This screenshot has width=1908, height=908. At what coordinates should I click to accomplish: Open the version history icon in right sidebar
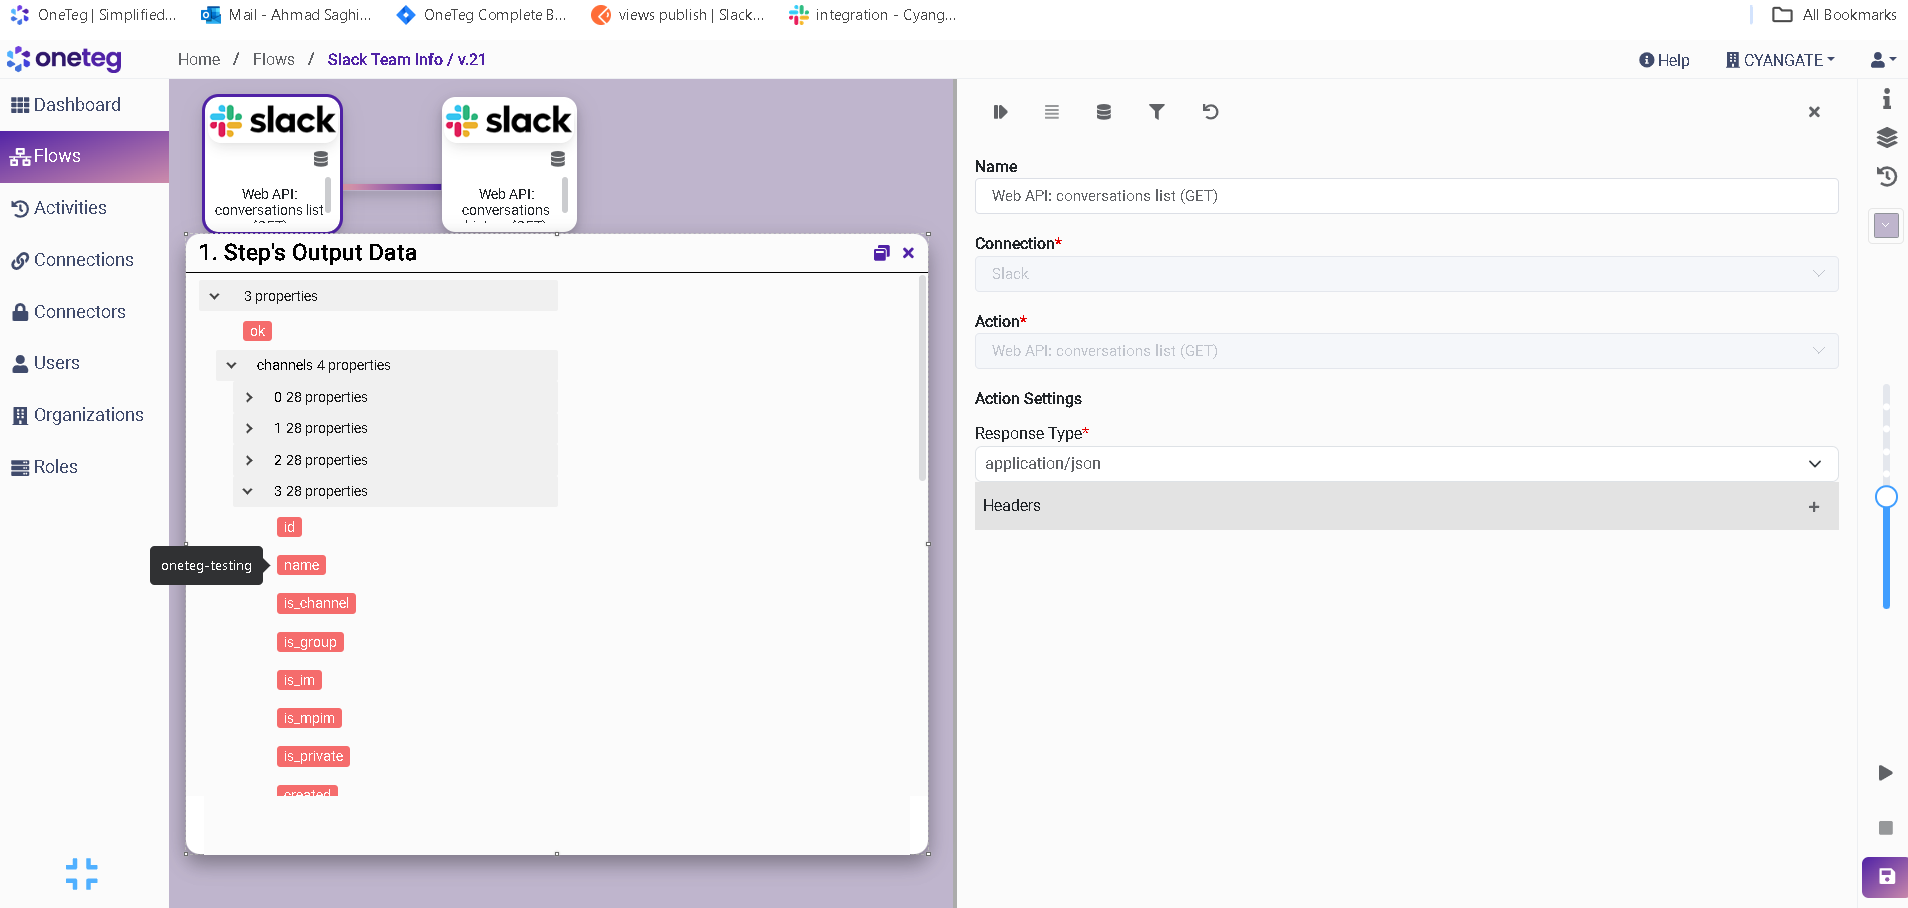1886,177
